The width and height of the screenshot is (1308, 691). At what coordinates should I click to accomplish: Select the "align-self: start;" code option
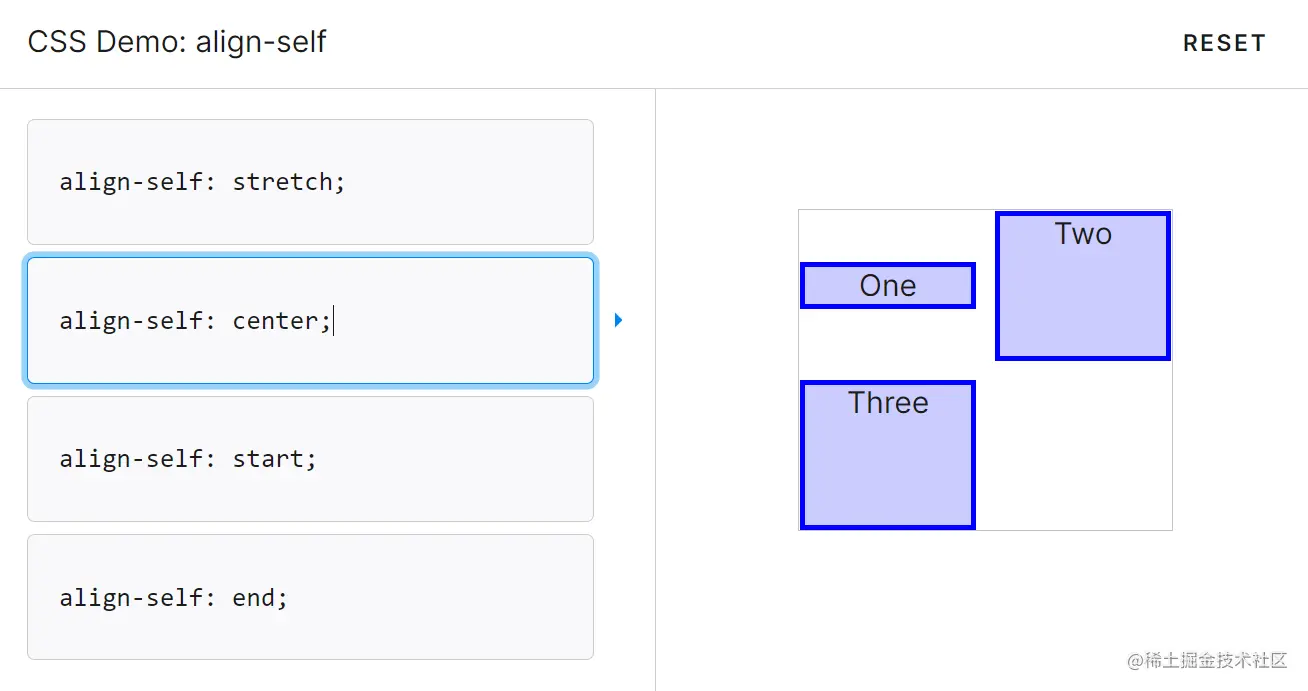pos(310,459)
